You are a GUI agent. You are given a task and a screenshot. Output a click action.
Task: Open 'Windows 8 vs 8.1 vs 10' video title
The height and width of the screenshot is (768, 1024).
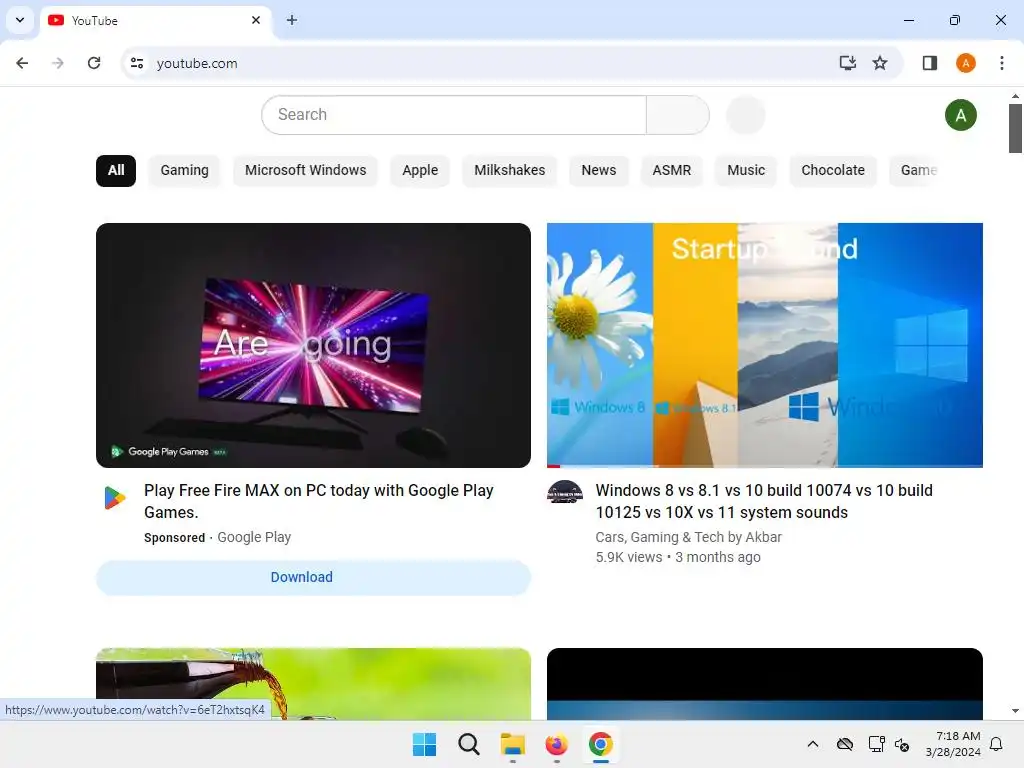point(764,502)
